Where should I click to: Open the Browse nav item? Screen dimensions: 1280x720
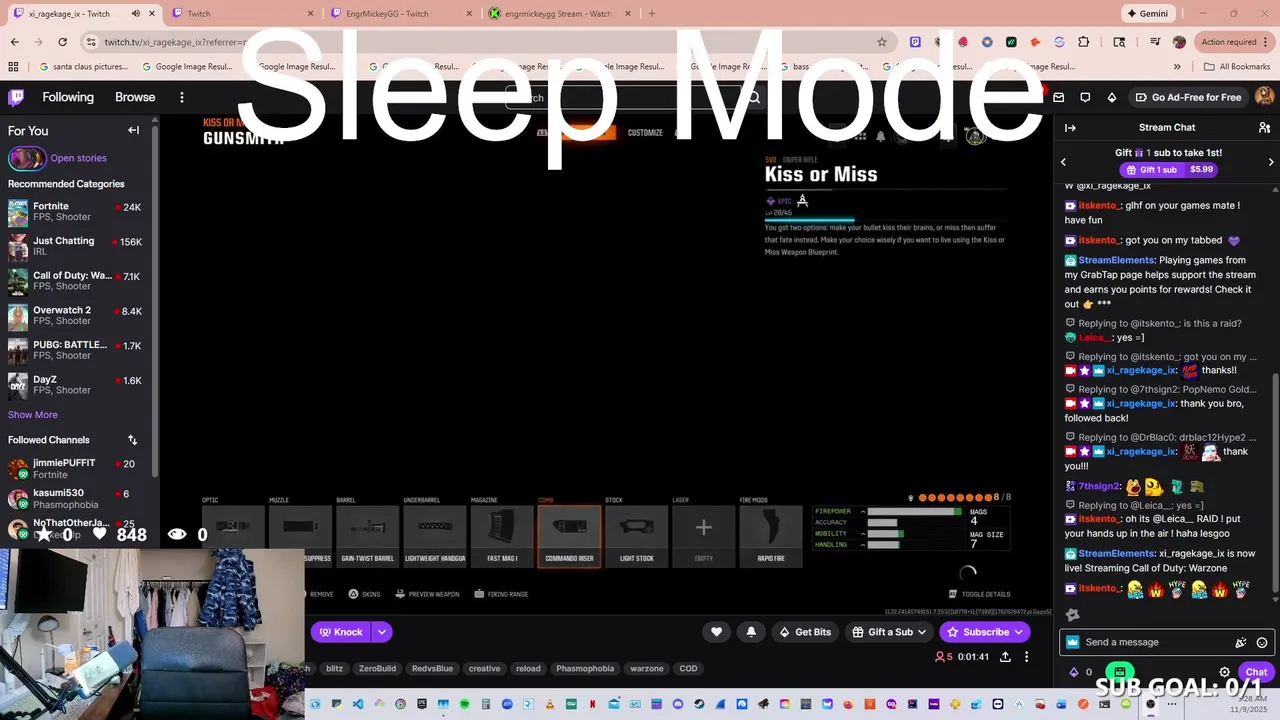coord(135,97)
